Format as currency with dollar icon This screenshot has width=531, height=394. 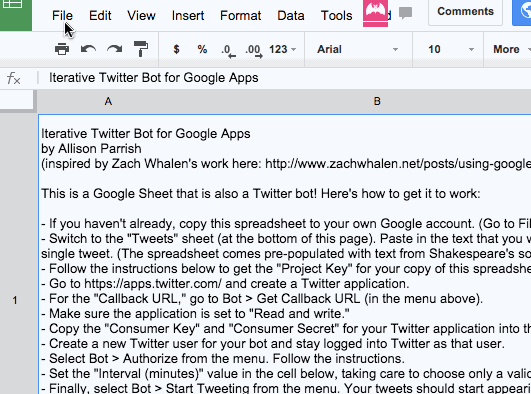(176, 49)
